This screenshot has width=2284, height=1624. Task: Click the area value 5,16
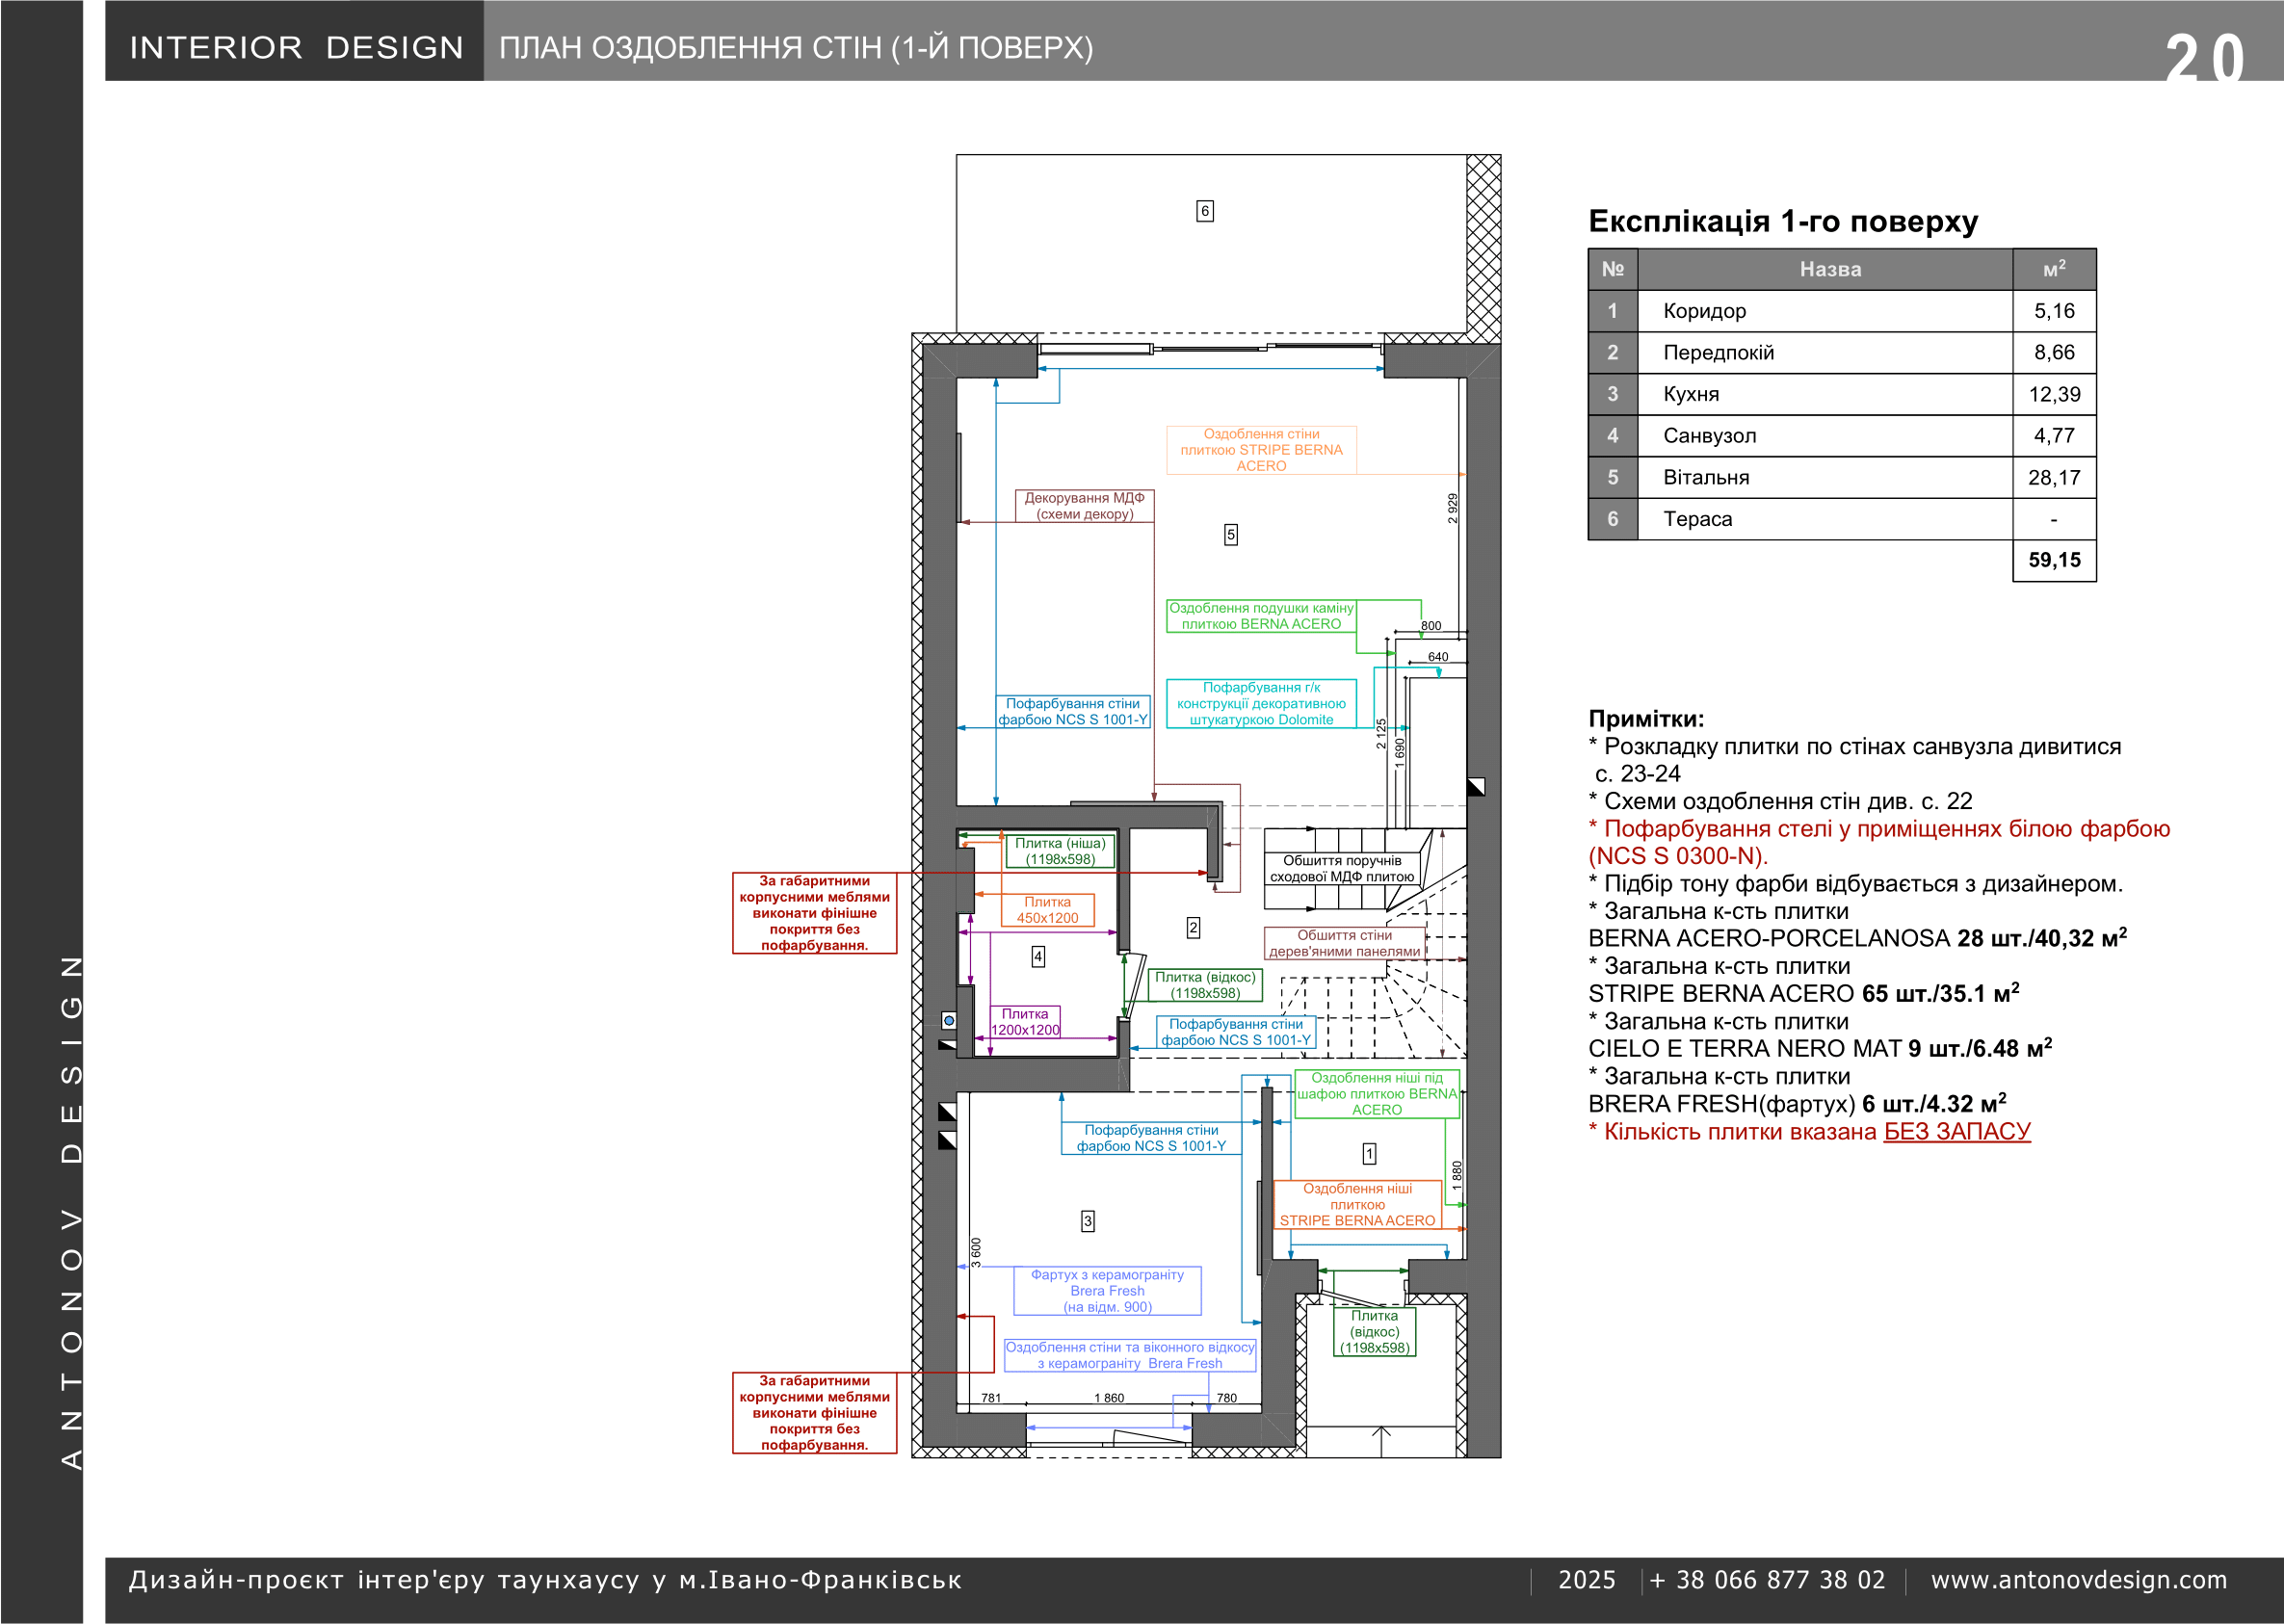click(x=2054, y=311)
